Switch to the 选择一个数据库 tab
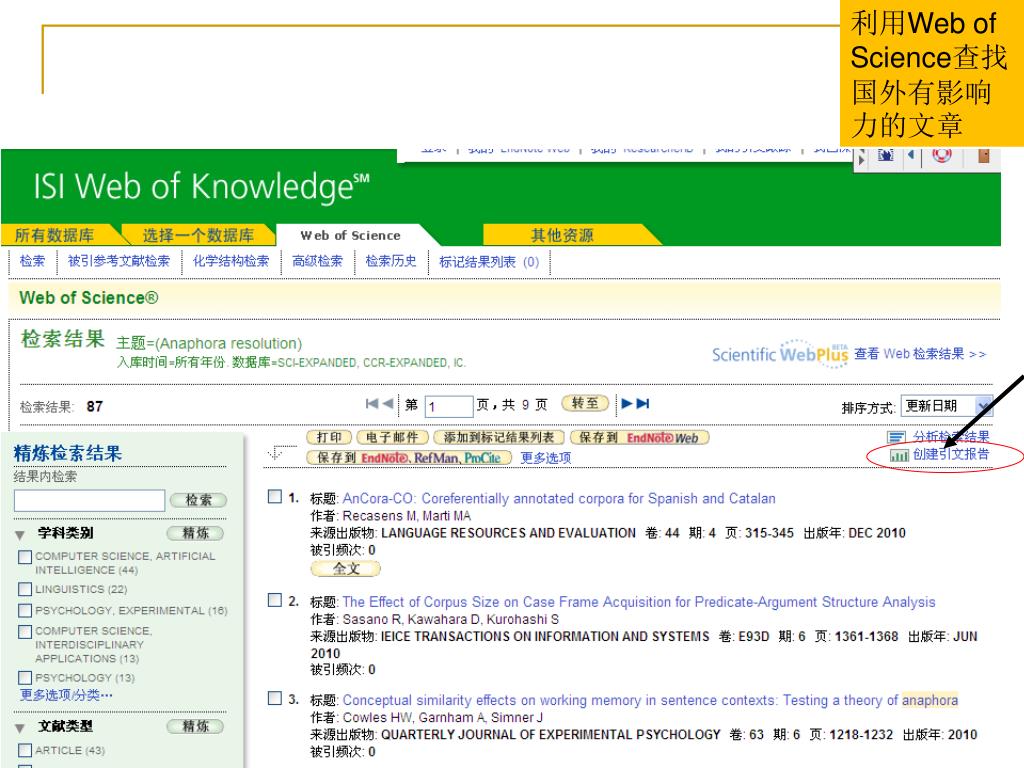 pos(199,235)
